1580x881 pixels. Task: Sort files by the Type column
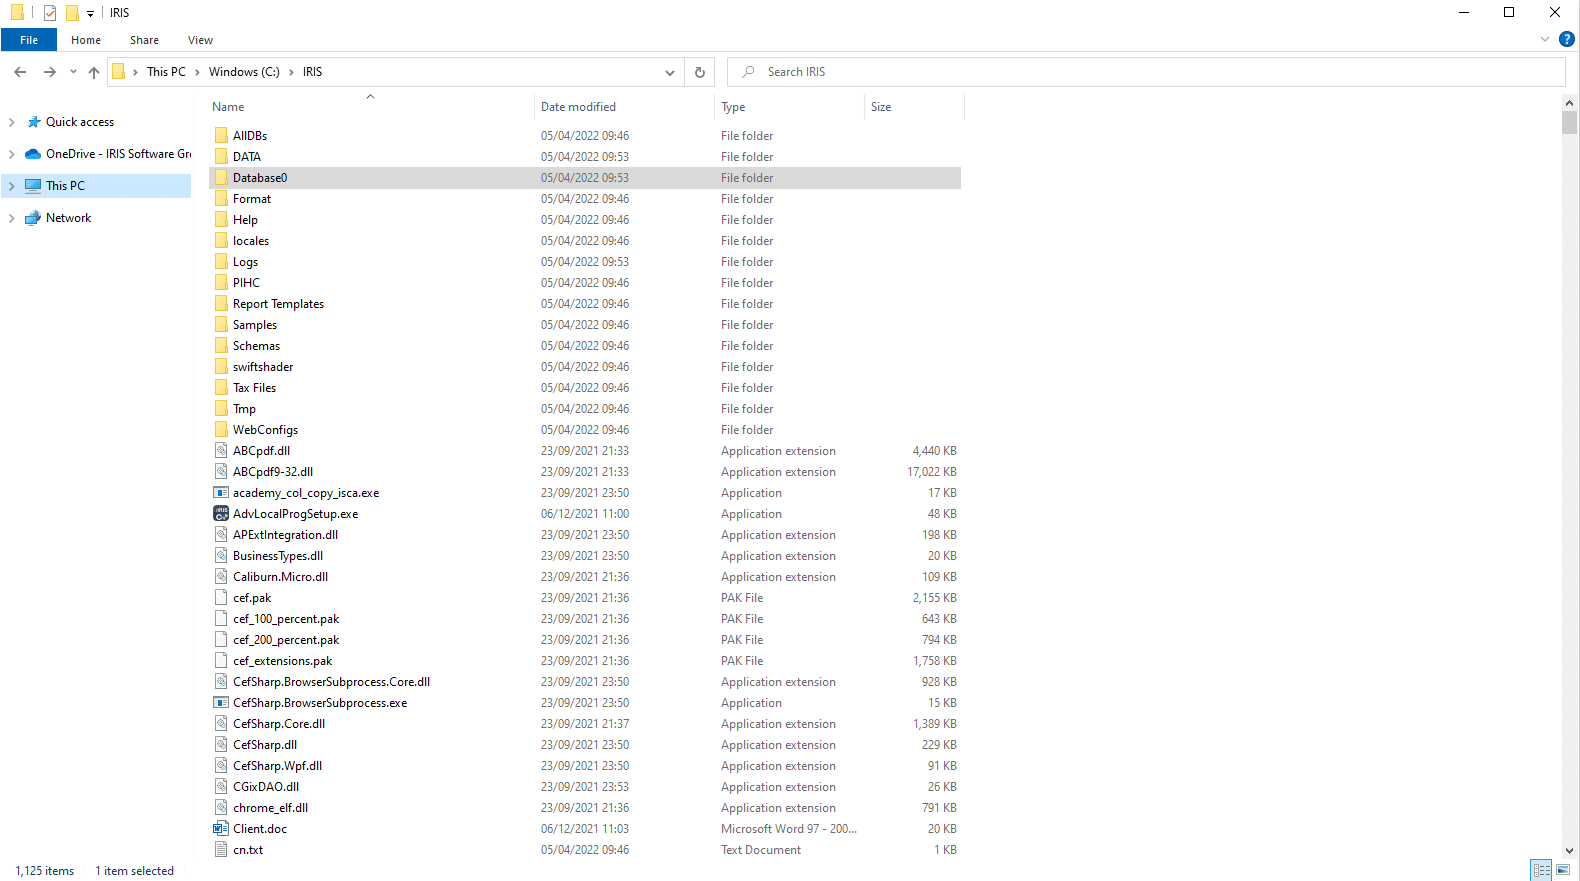coord(789,107)
